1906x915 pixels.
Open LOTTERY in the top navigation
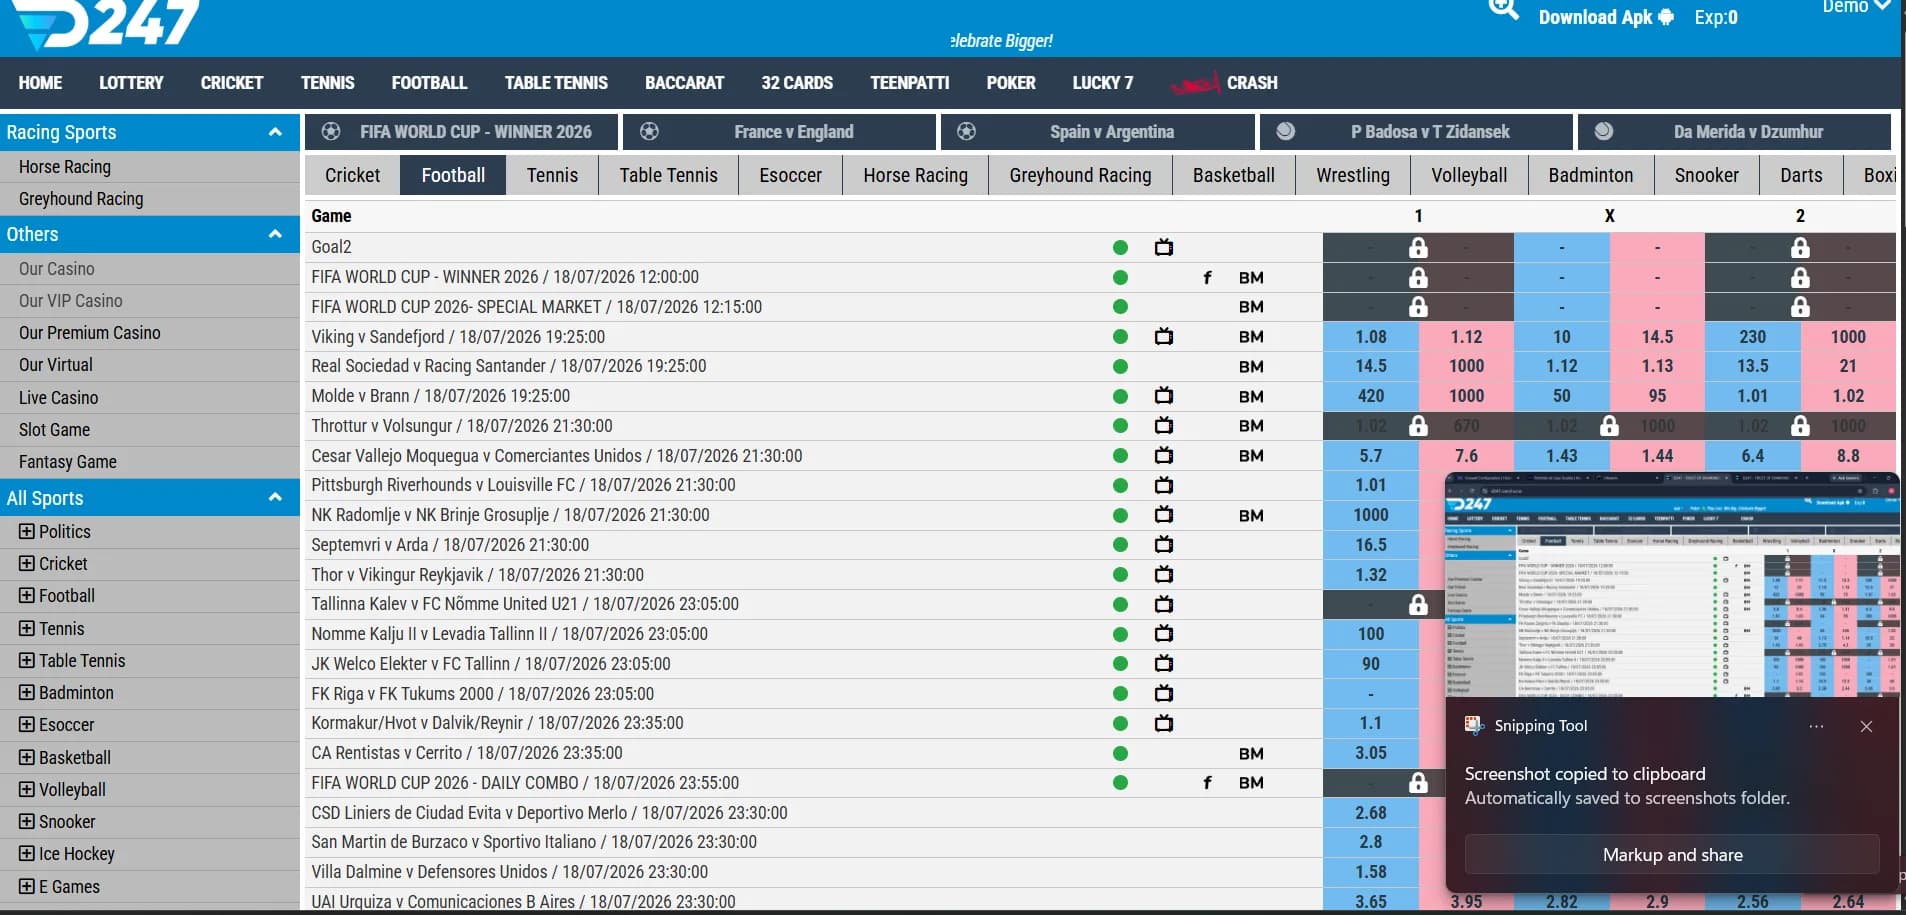click(131, 83)
